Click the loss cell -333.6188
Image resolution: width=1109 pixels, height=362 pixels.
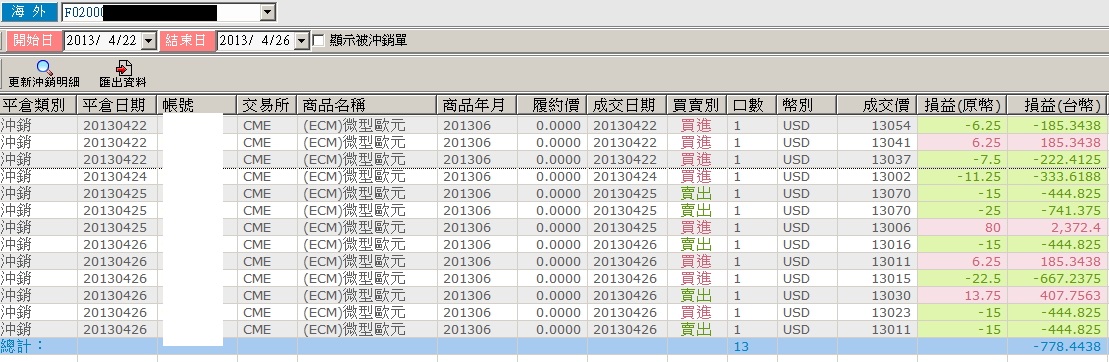click(1057, 176)
